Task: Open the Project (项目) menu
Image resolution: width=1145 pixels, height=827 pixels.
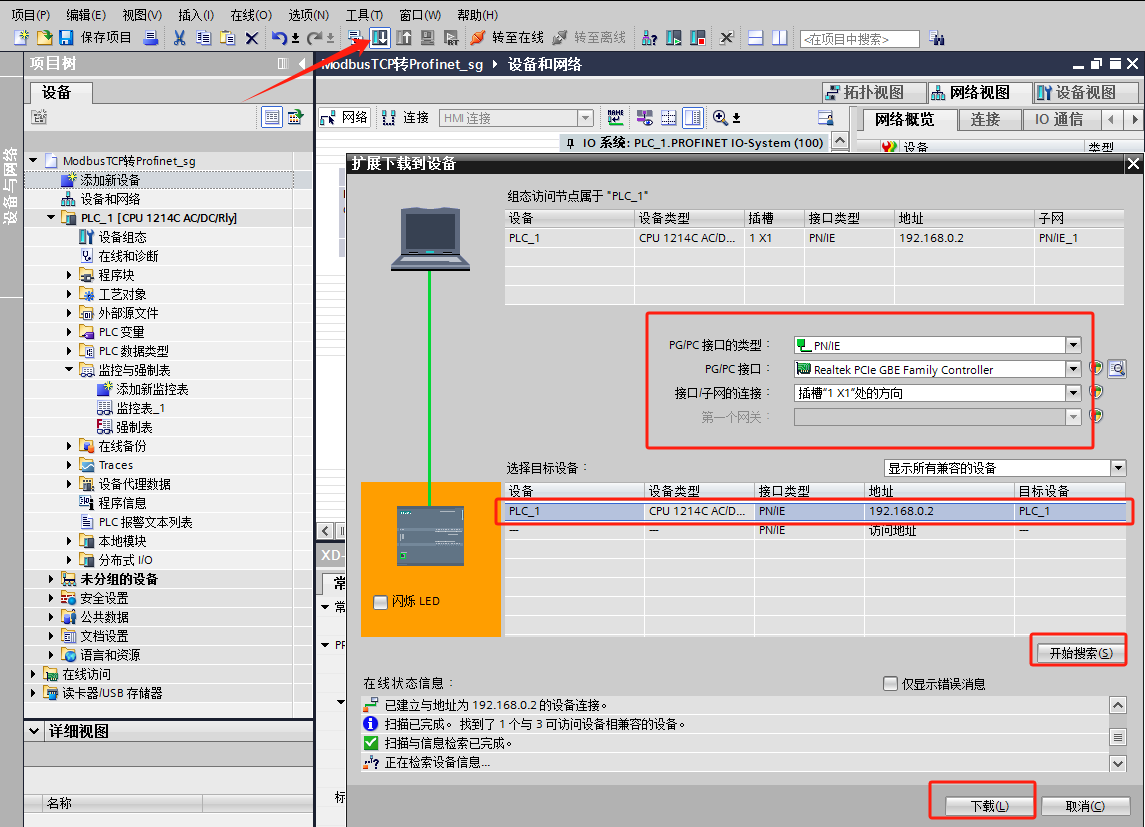Action: 30,15
